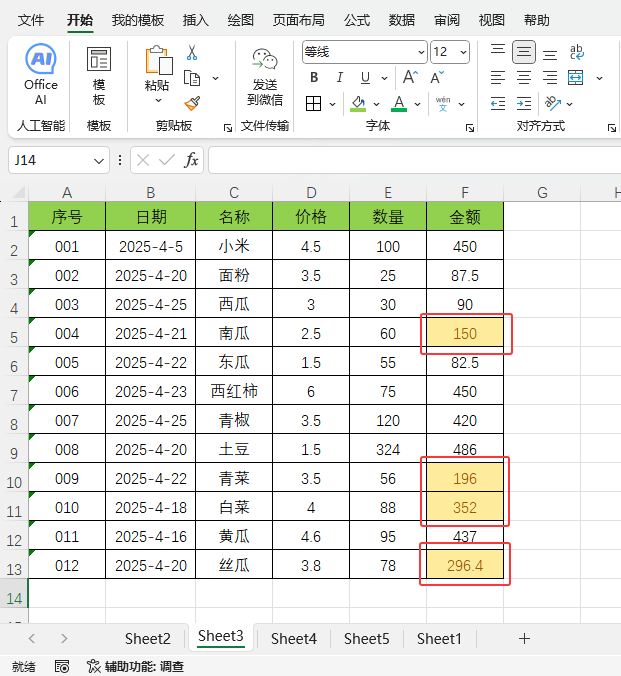Viewport: 621px width, 676px height.
Task: Send file via 发送到微信
Action: 265,76
